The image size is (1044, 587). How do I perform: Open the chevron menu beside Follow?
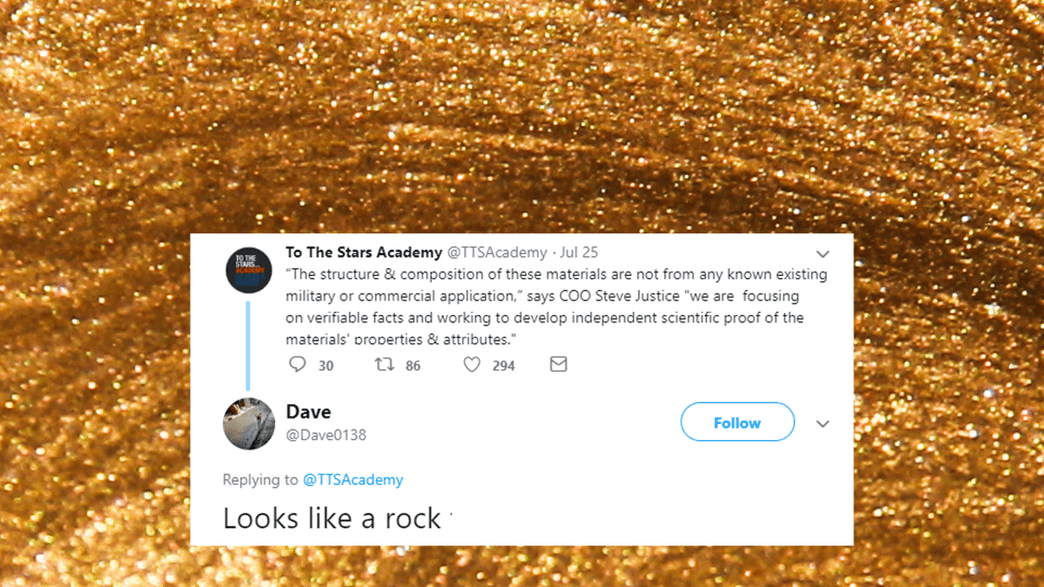click(x=822, y=424)
